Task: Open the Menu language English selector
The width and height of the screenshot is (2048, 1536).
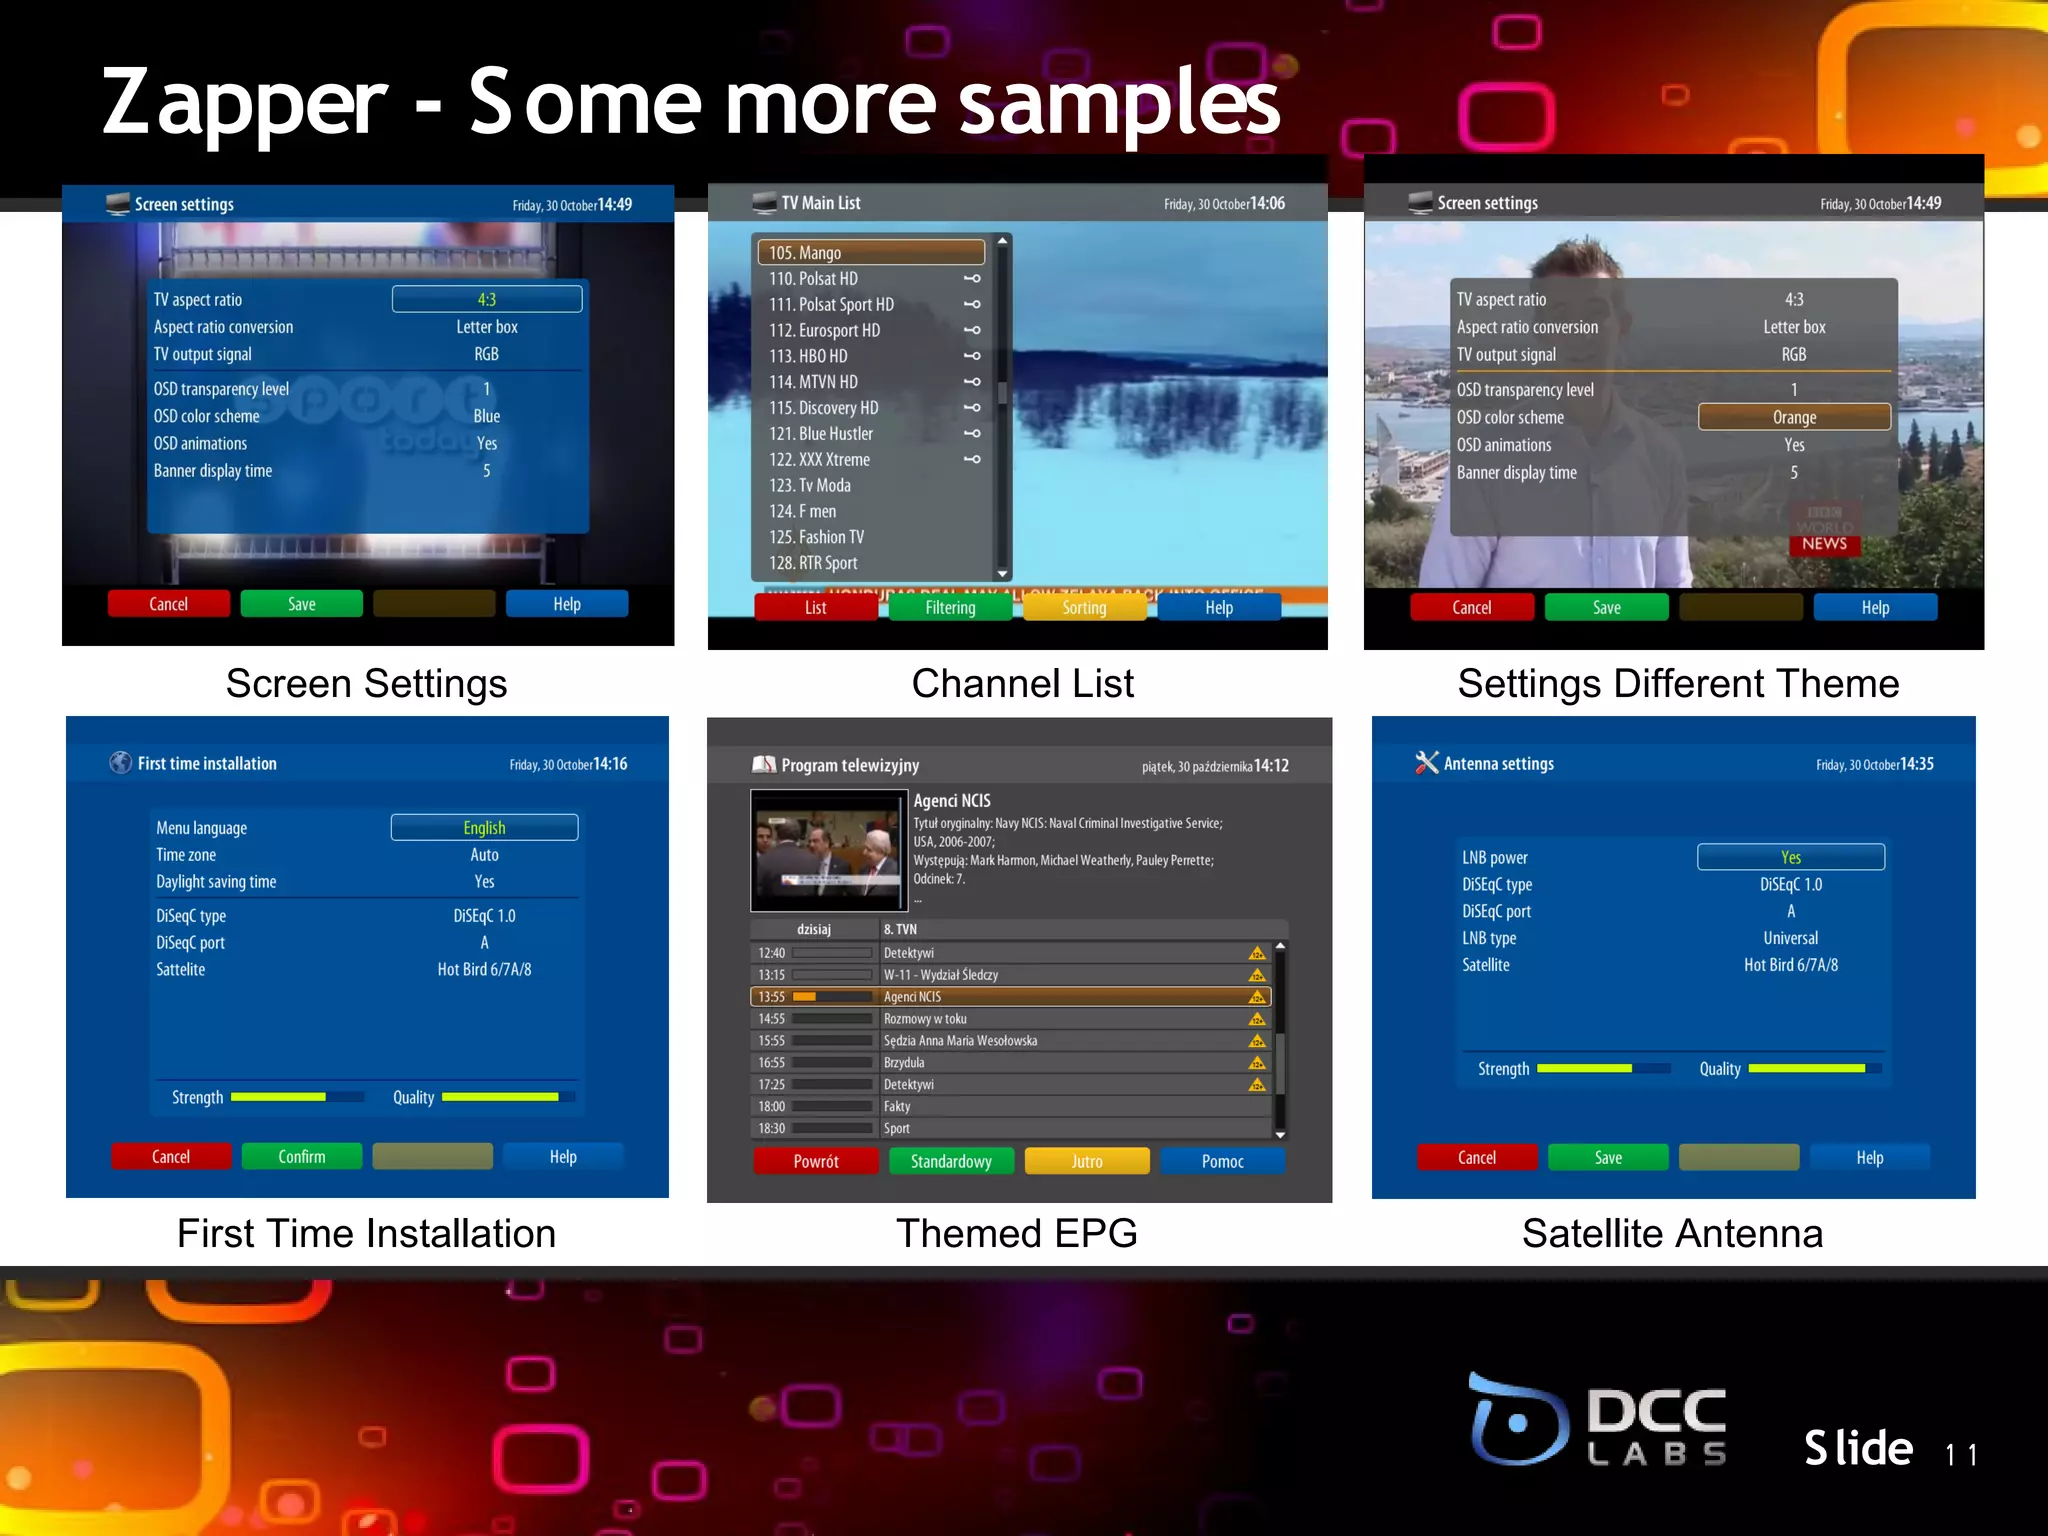Action: click(x=484, y=827)
